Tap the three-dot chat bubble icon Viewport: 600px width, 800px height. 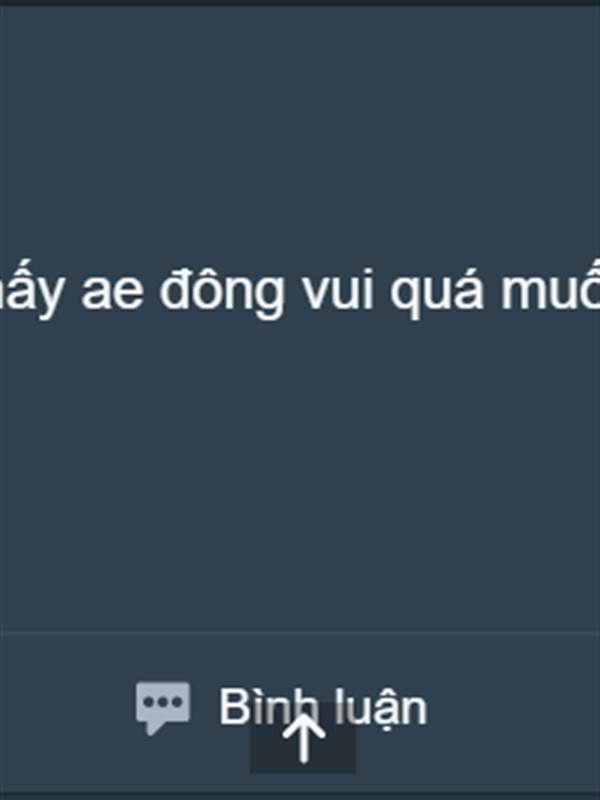coord(163,708)
